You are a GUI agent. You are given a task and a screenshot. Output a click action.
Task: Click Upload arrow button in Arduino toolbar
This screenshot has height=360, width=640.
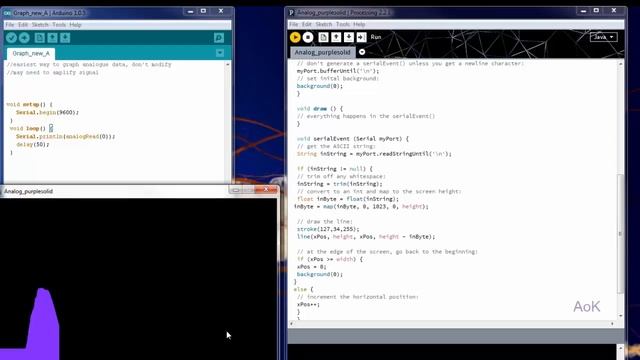coord(24,38)
